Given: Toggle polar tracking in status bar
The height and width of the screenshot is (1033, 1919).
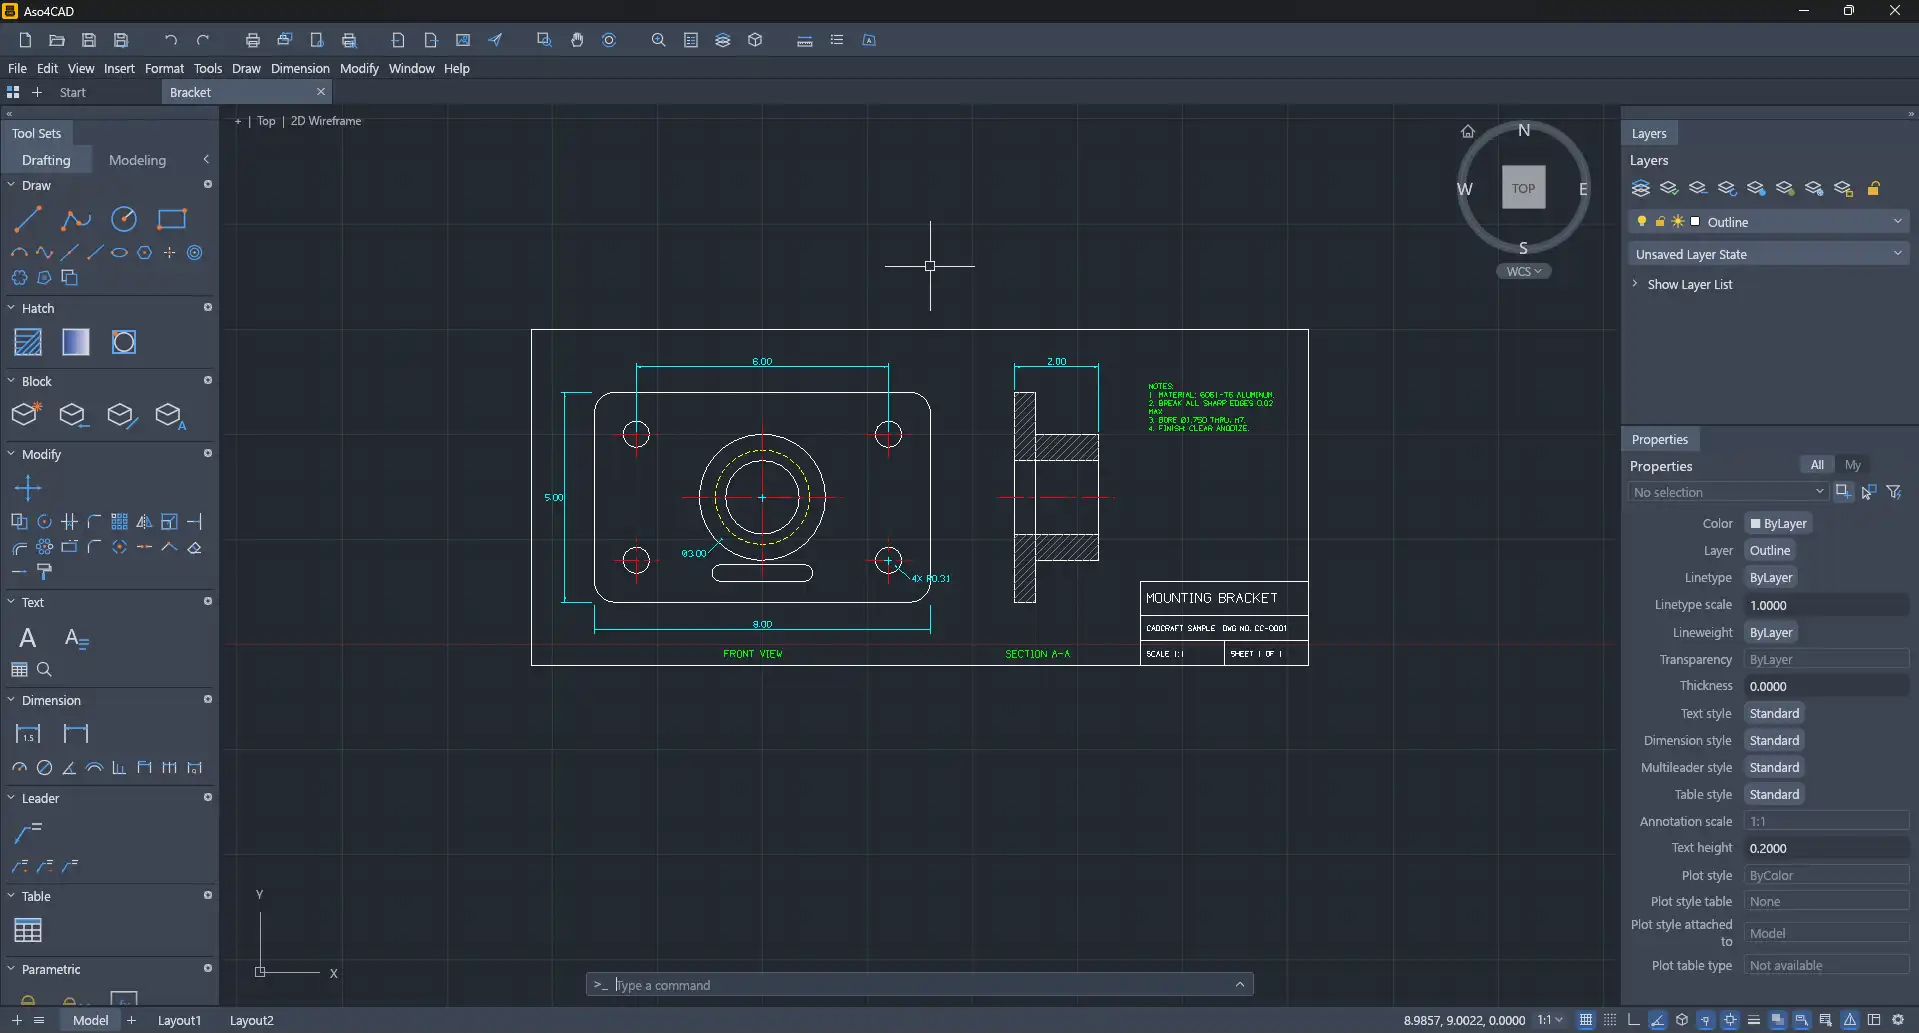Looking at the screenshot, I should click(x=1658, y=1020).
